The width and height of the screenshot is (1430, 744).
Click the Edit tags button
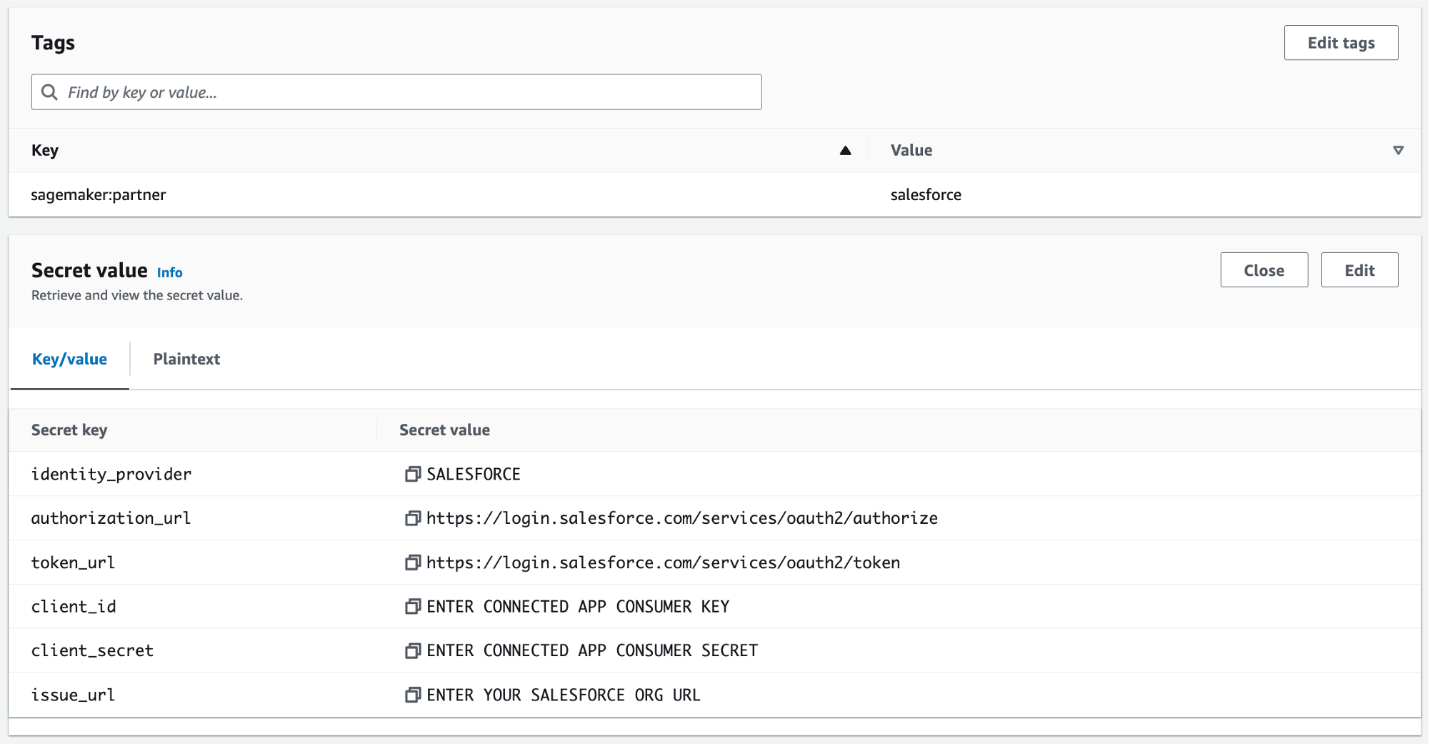(x=1341, y=43)
